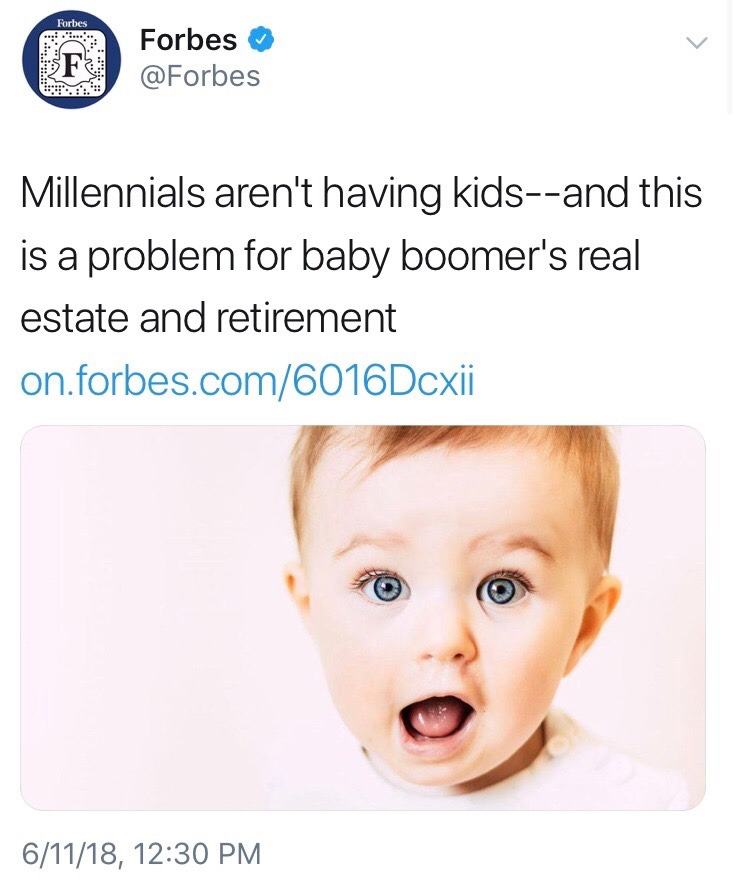Click the 6/11/18 date in timestamp
The height and width of the screenshot is (894, 737).
pyautogui.click(x=71, y=855)
